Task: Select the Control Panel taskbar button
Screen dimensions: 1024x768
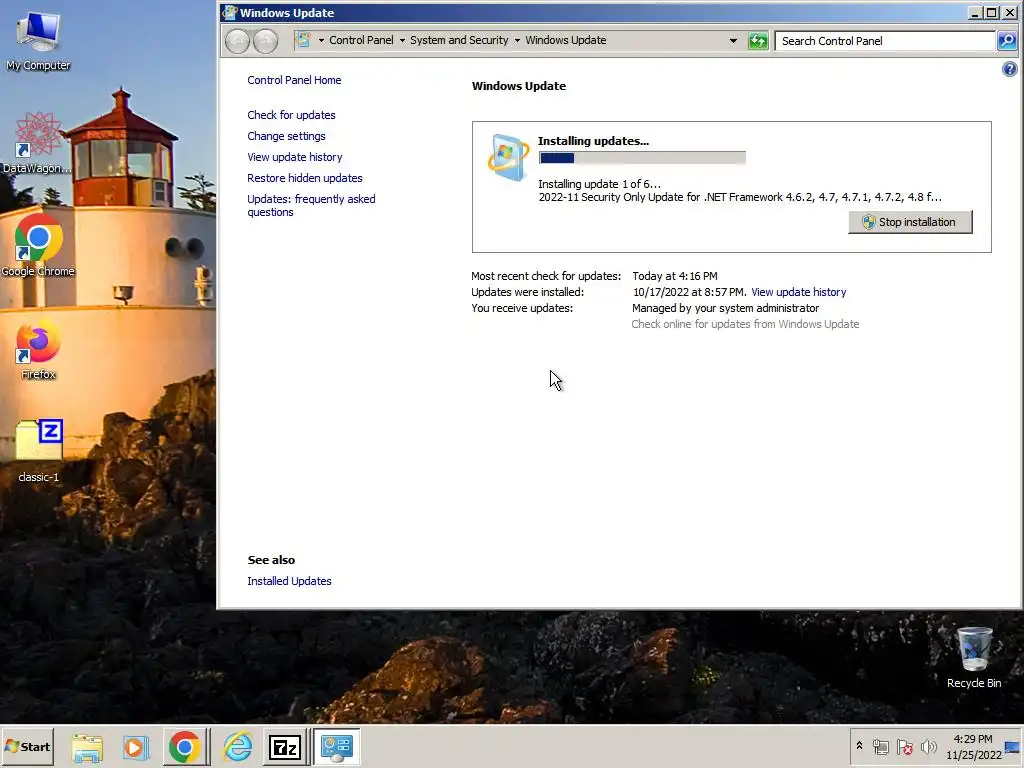Action: coord(337,747)
